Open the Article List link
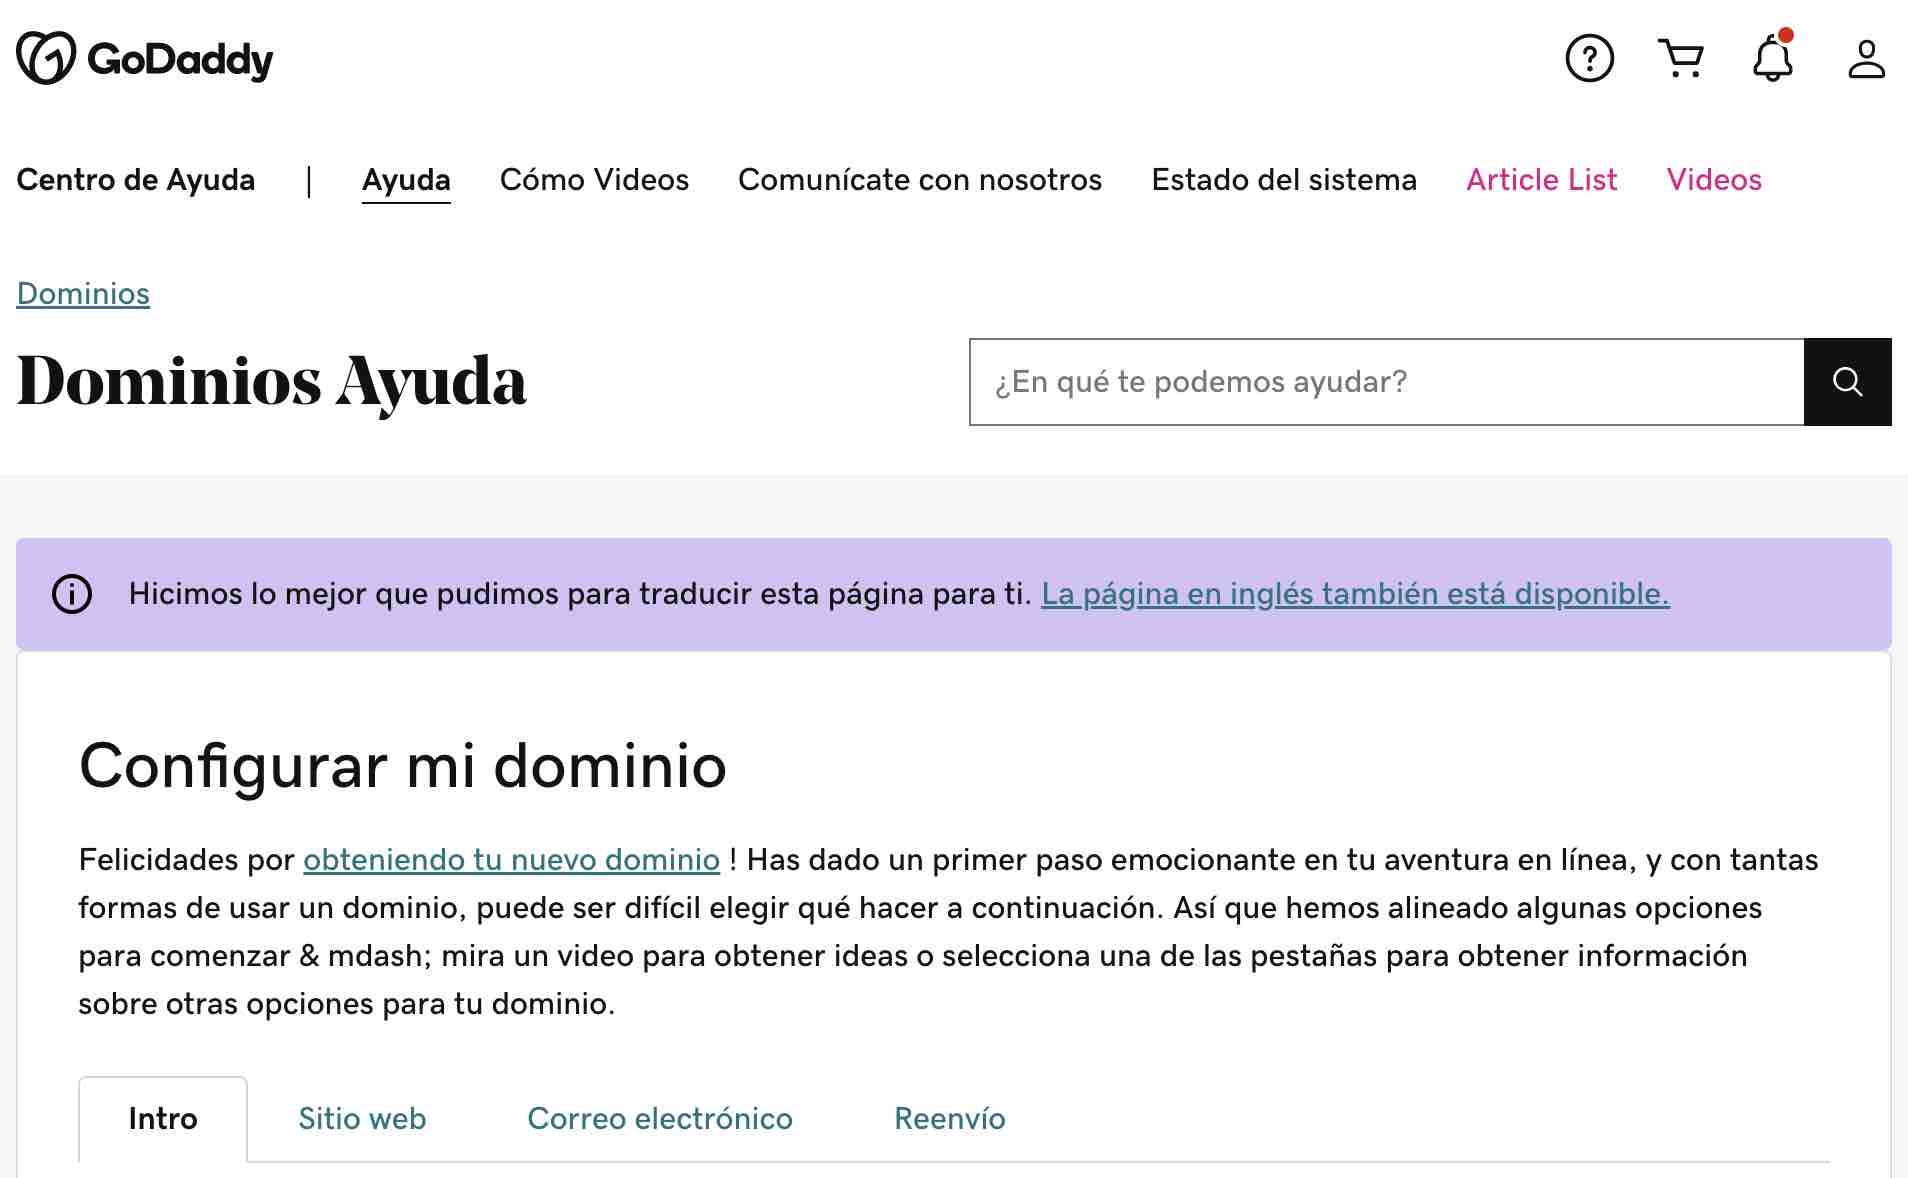Viewport: 1908px width, 1178px height. (x=1541, y=180)
